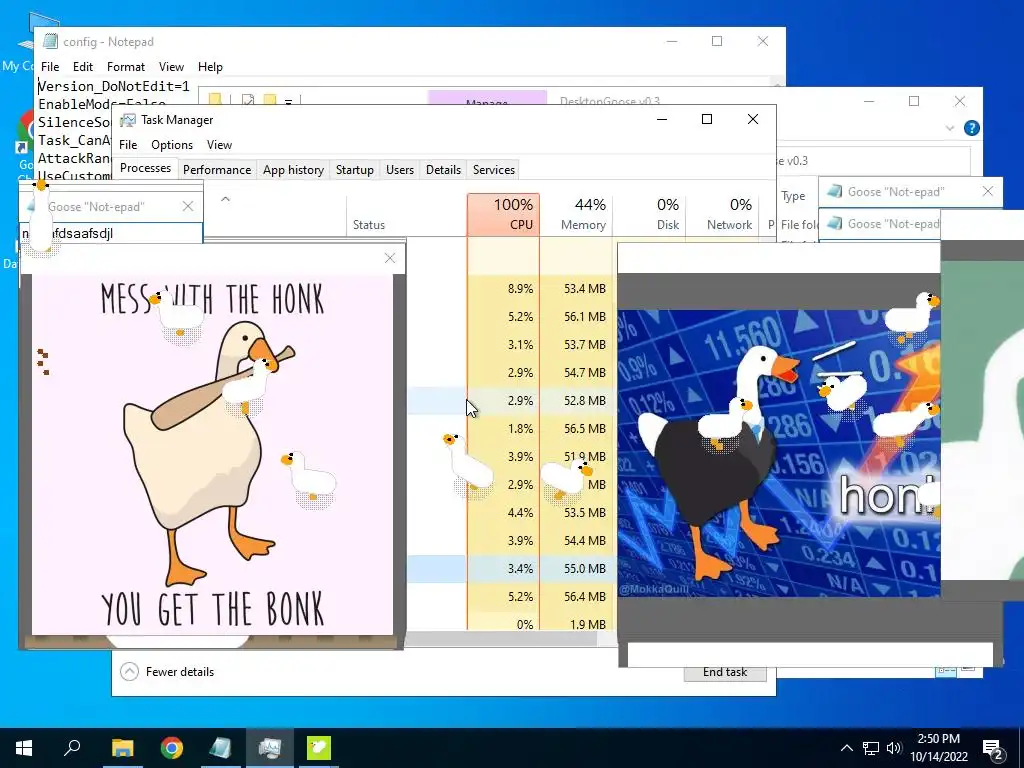Select the Processes tab
The image size is (1024, 768).
pos(146,168)
